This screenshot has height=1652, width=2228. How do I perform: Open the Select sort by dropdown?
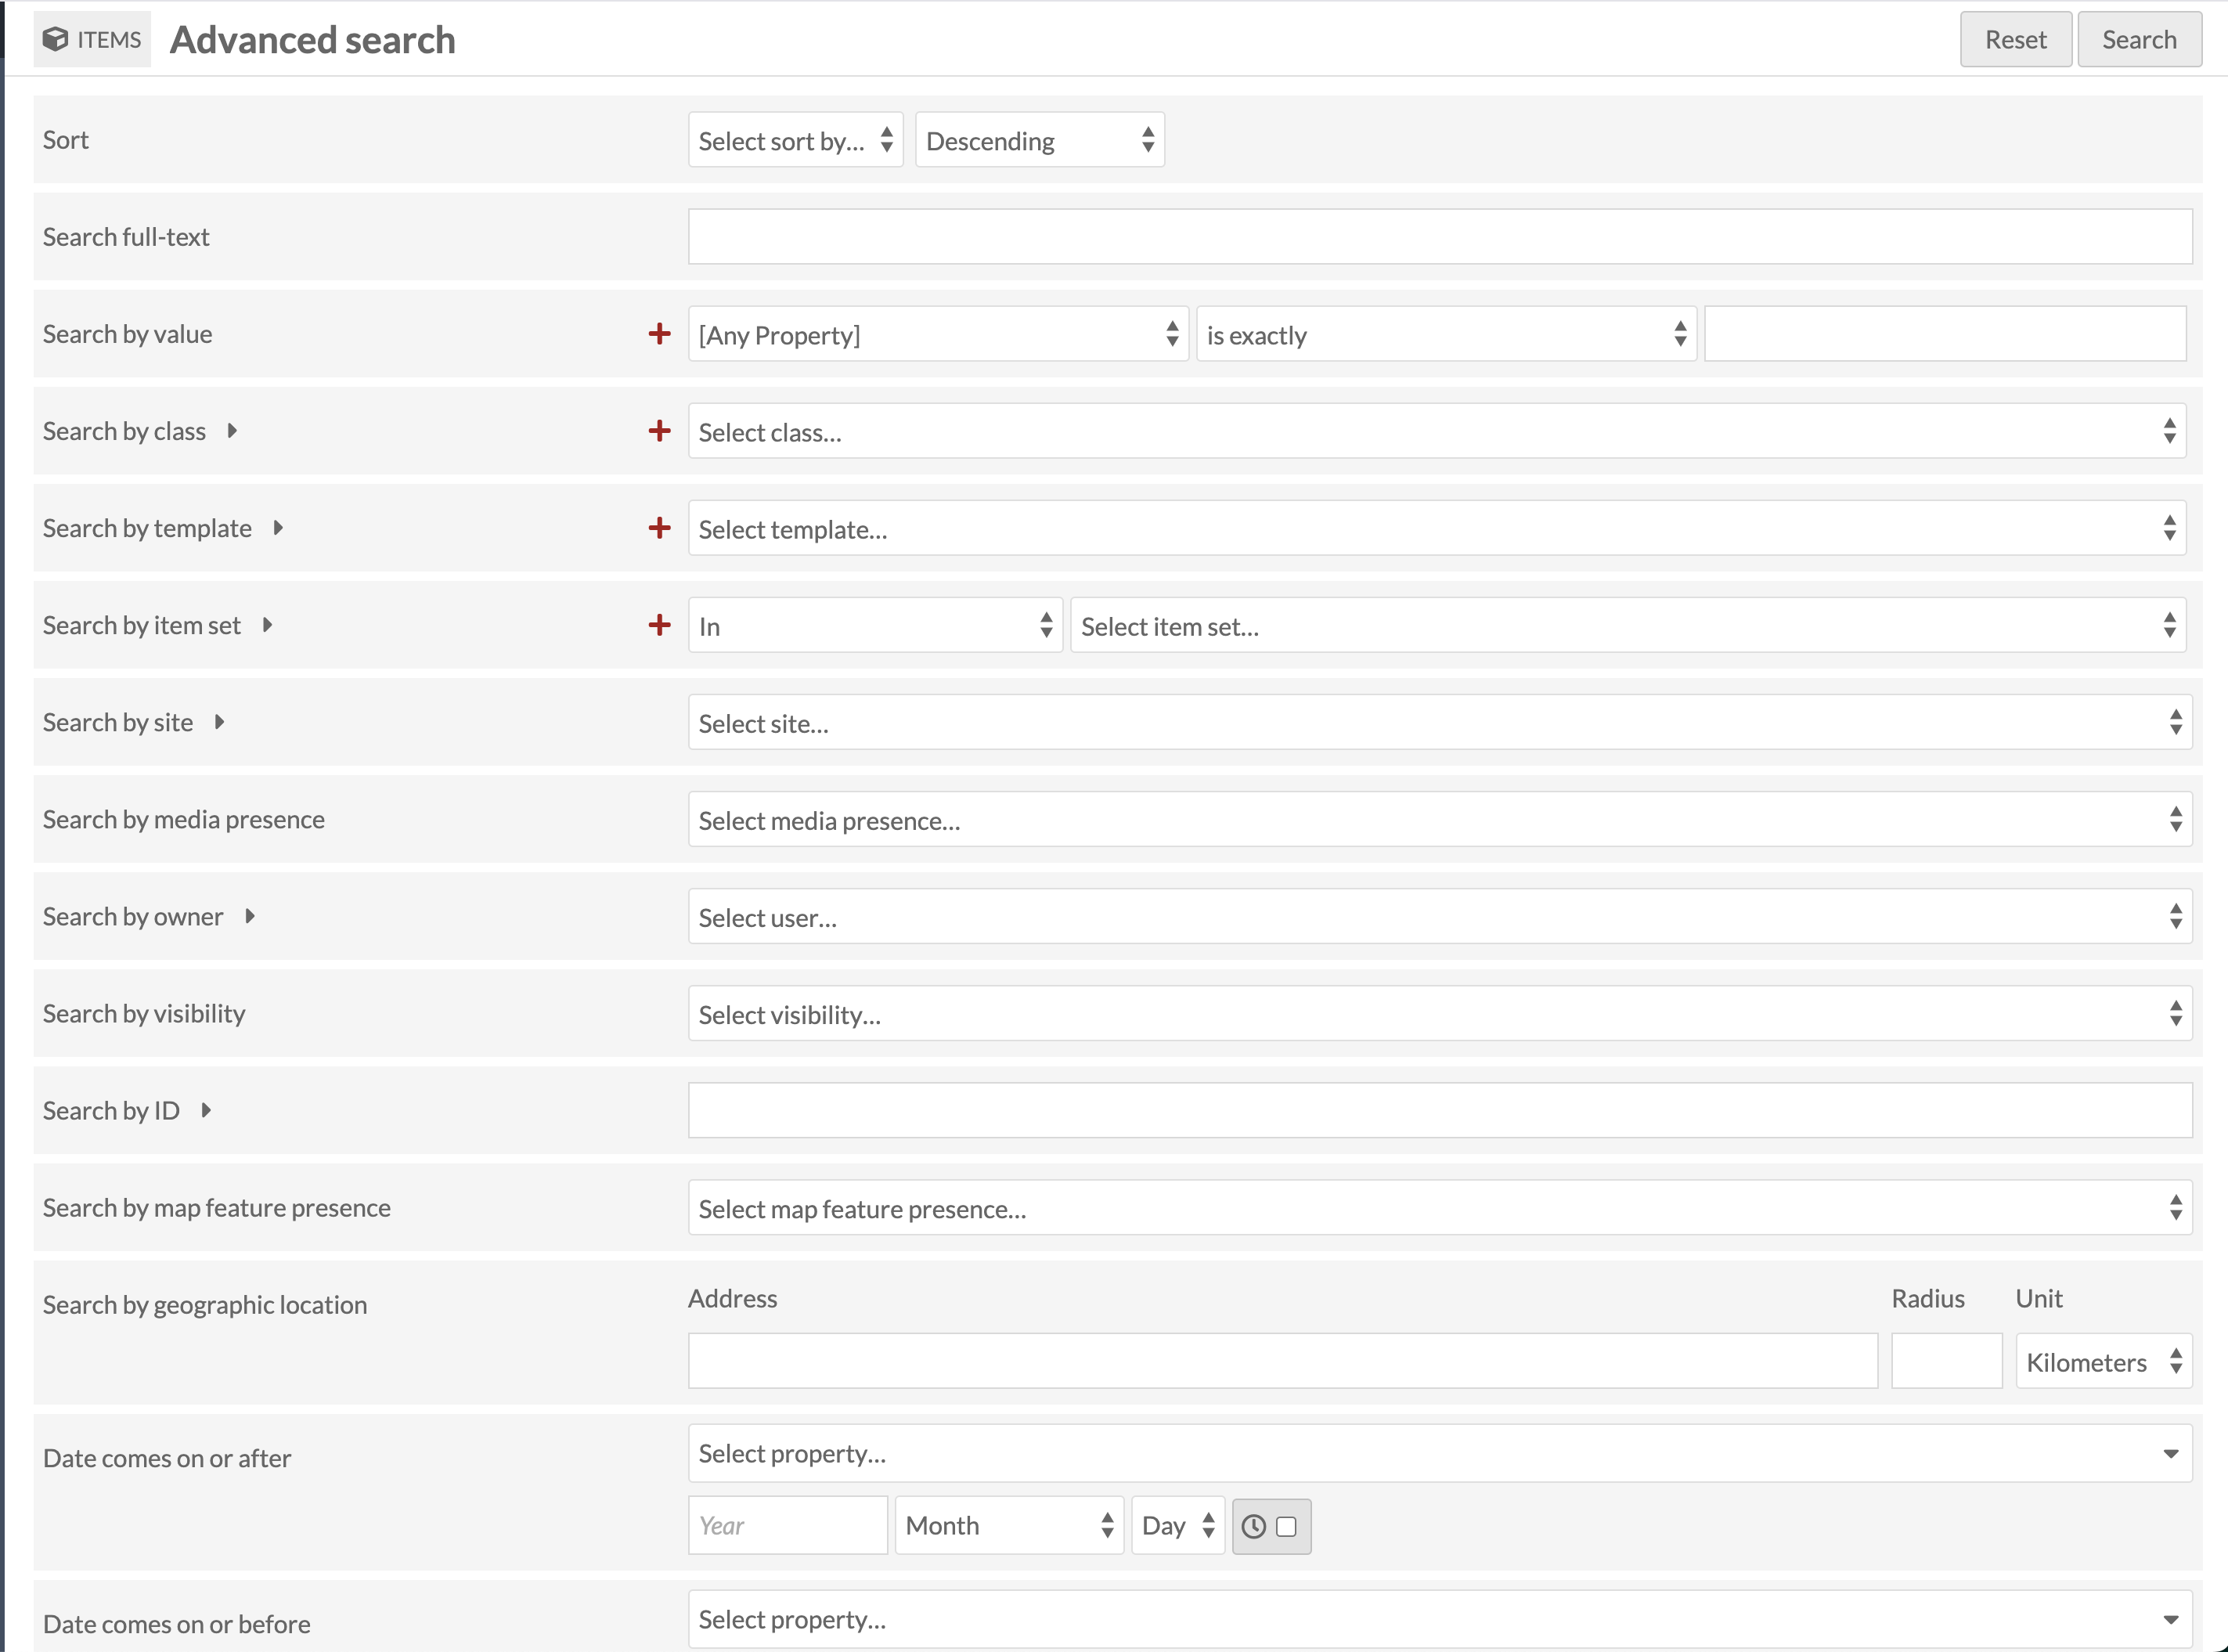pyautogui.click(x=795, y=140)
